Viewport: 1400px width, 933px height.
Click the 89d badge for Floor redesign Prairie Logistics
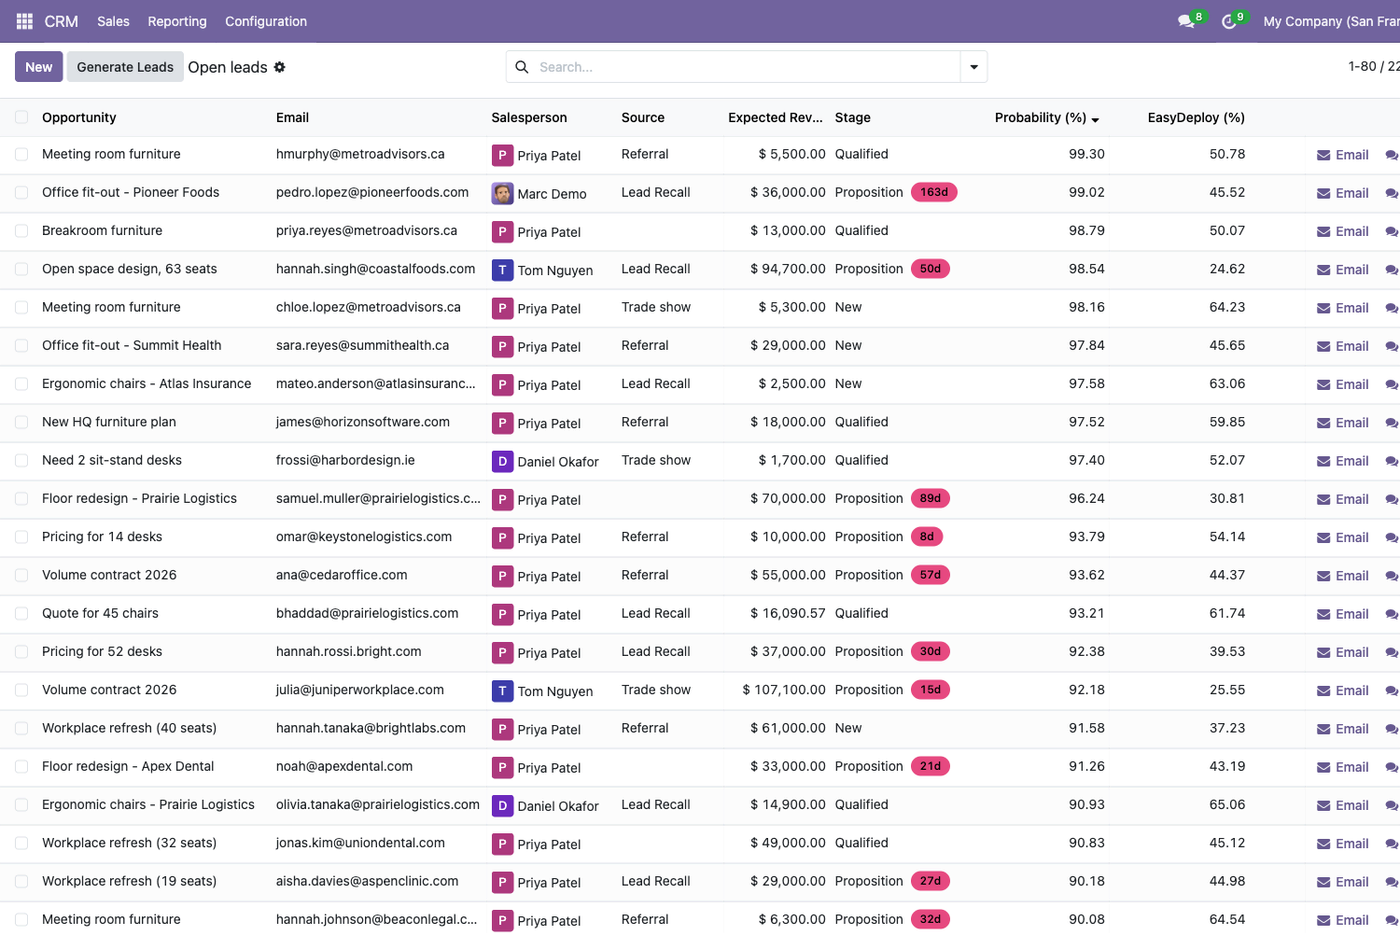[x=930, y=498]
